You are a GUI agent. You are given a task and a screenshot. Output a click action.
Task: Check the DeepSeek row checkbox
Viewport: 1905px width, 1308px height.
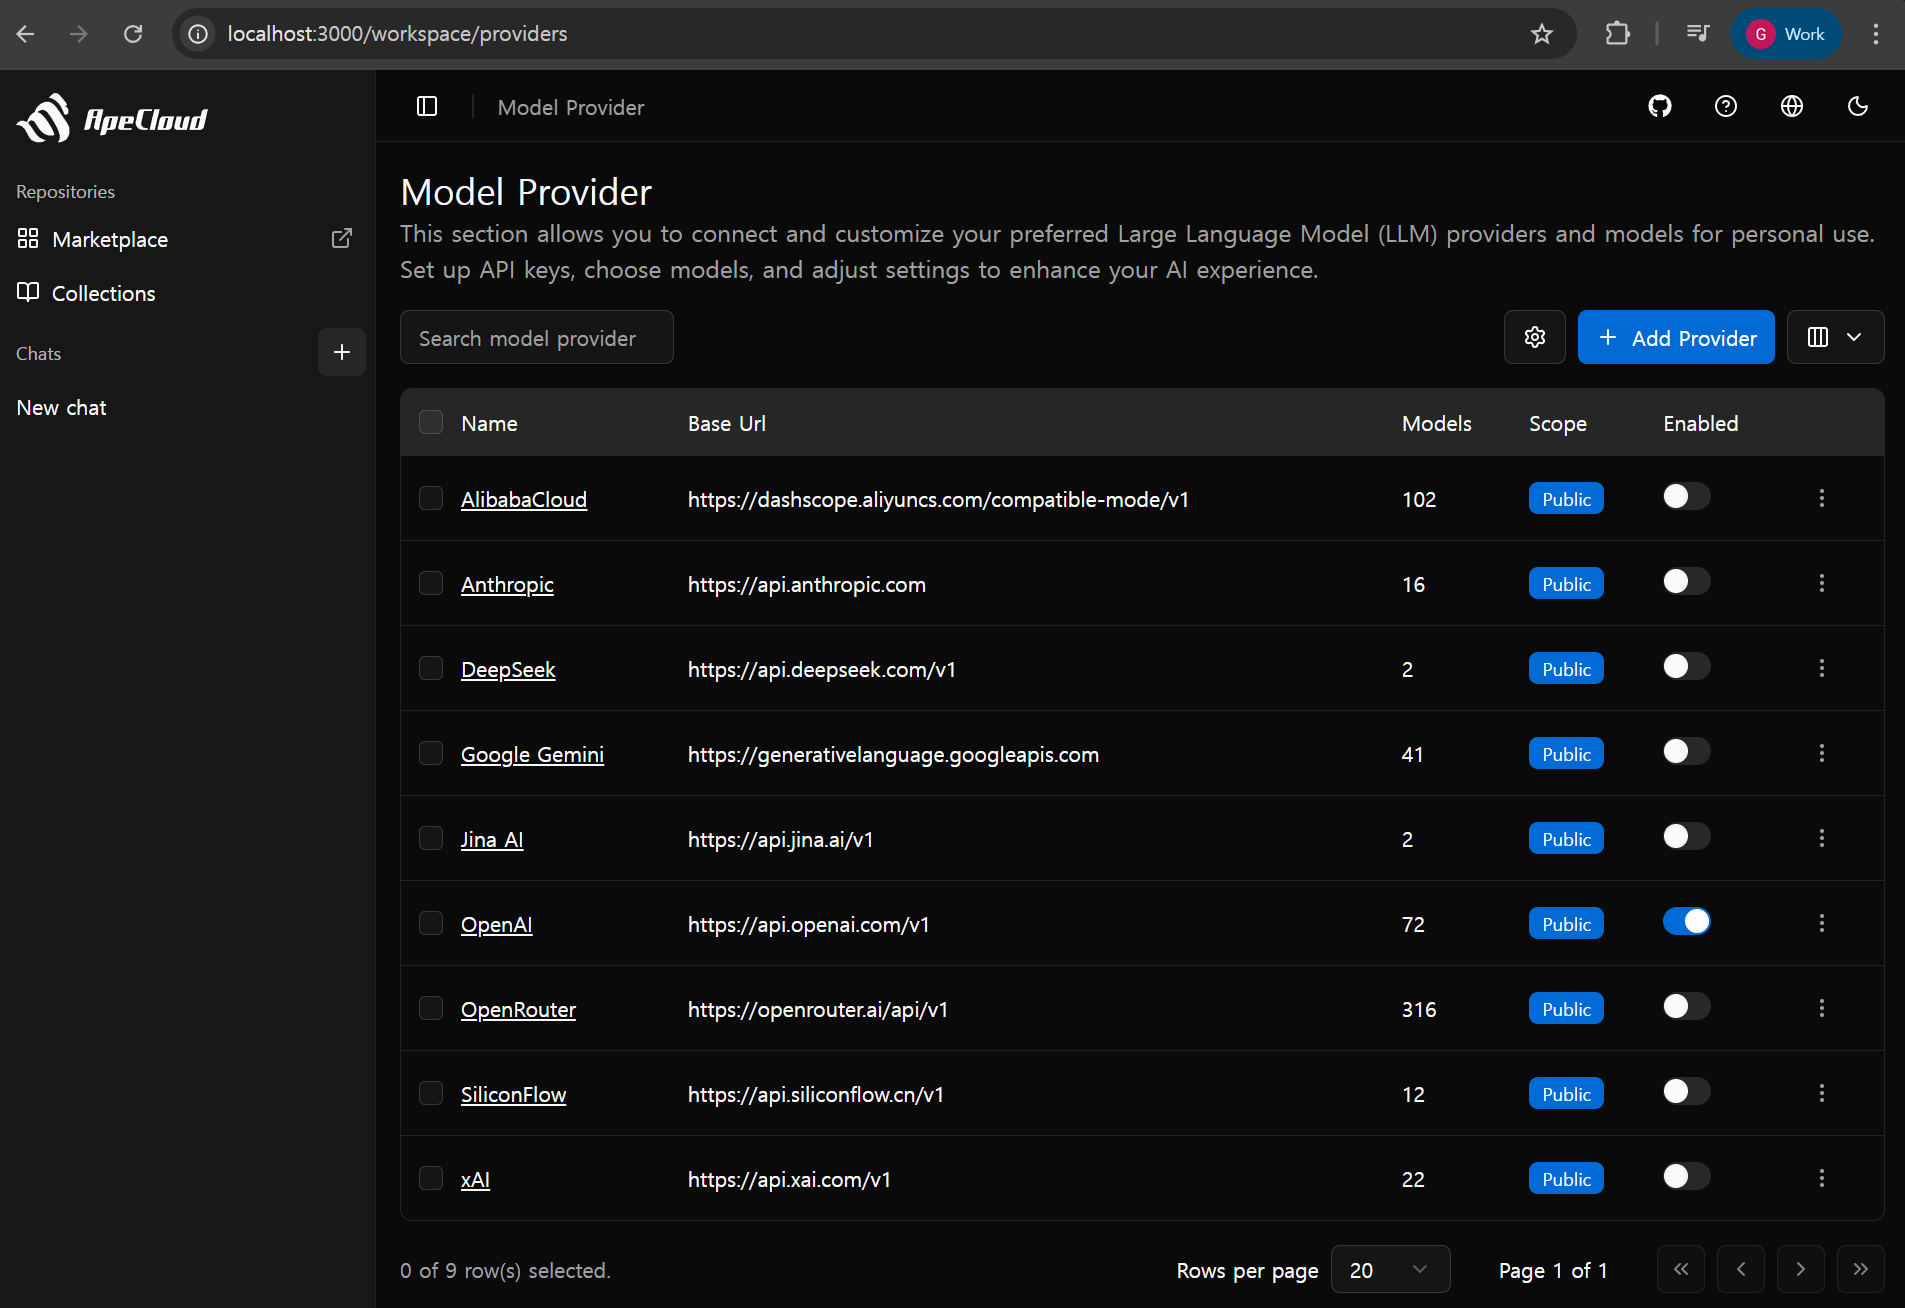(x=431, y=668)
